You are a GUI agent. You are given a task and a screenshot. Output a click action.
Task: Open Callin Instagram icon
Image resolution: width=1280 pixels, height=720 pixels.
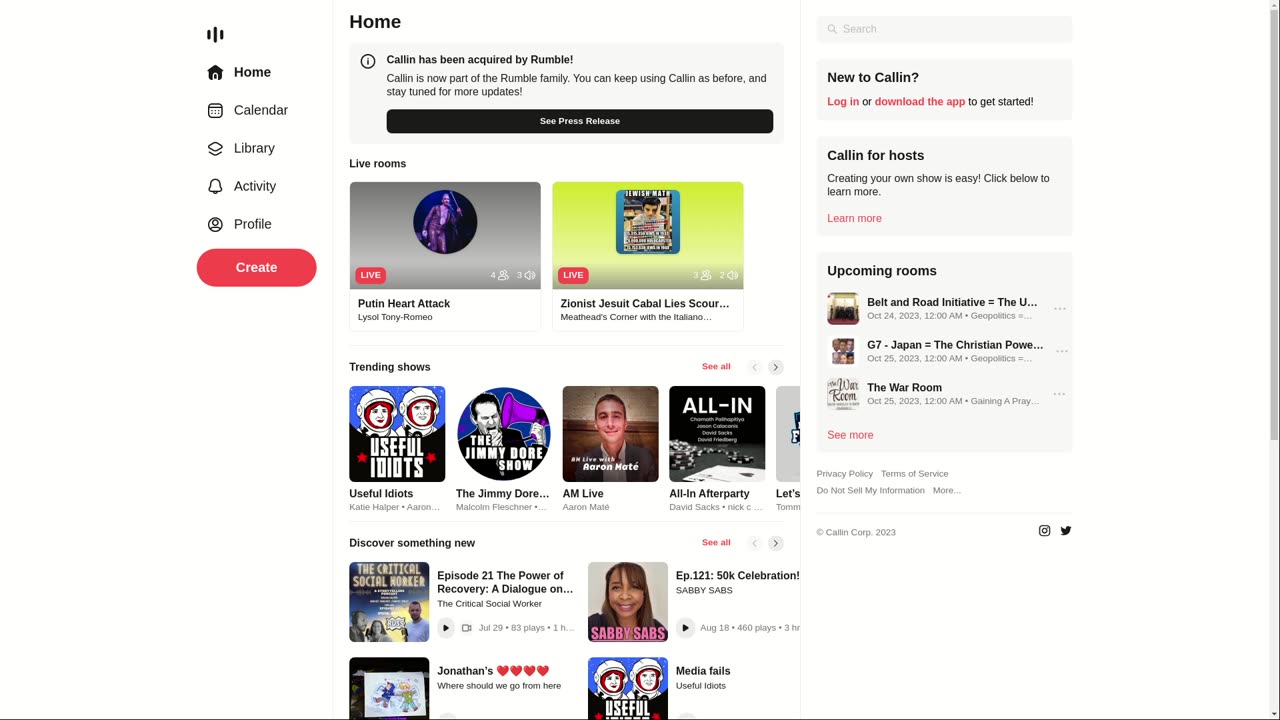click(x=1044, y=531)
